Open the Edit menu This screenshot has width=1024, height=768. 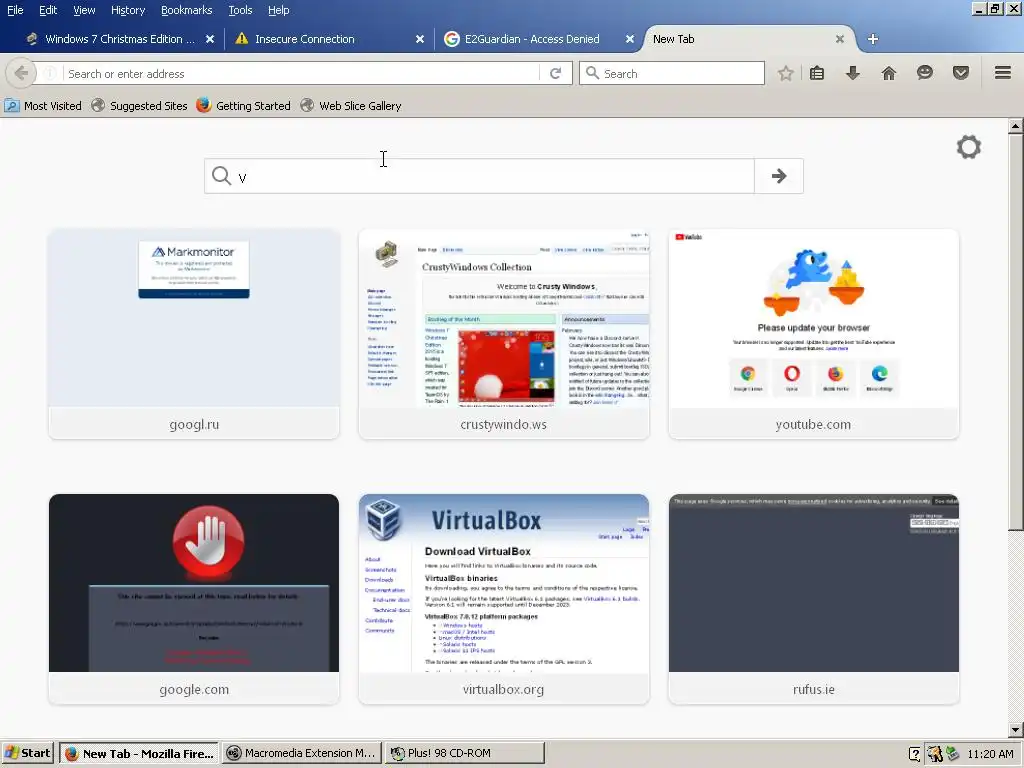(x=48, y=10)
